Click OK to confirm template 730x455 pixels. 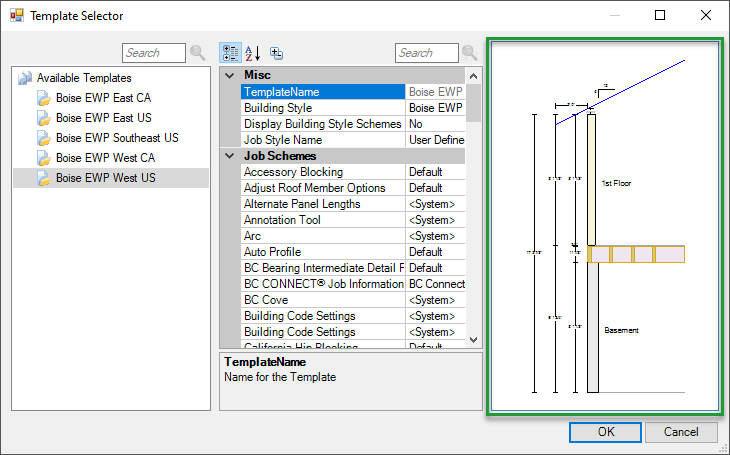click(605, 432)
